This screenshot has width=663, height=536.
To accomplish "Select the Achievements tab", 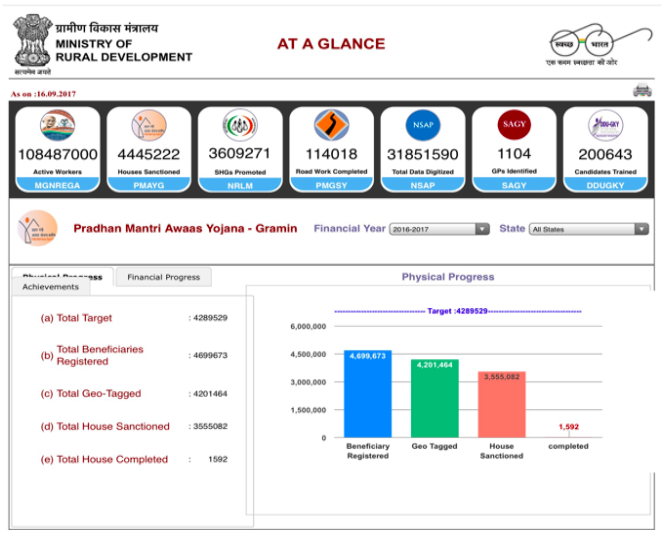I will click(x=50, y=287).
